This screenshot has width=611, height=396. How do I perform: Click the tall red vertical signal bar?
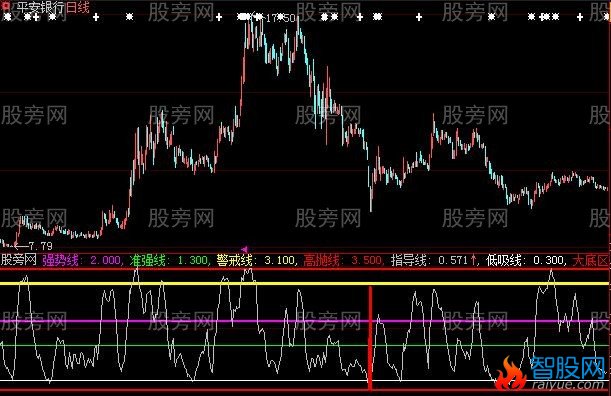[370, 338]
